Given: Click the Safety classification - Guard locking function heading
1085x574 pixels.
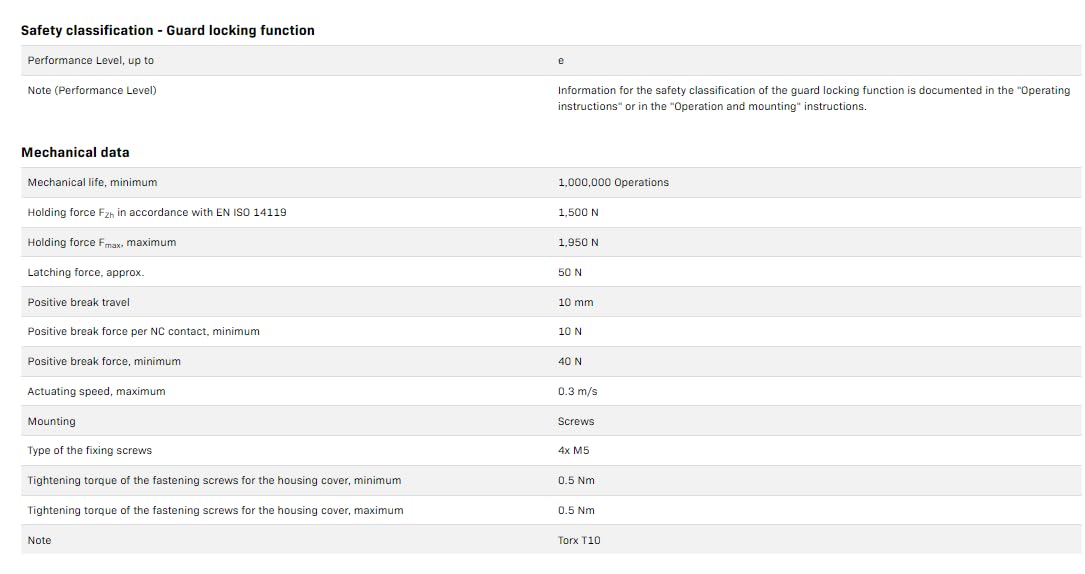Looking at the screenshot, I should (x=168, y=31).
